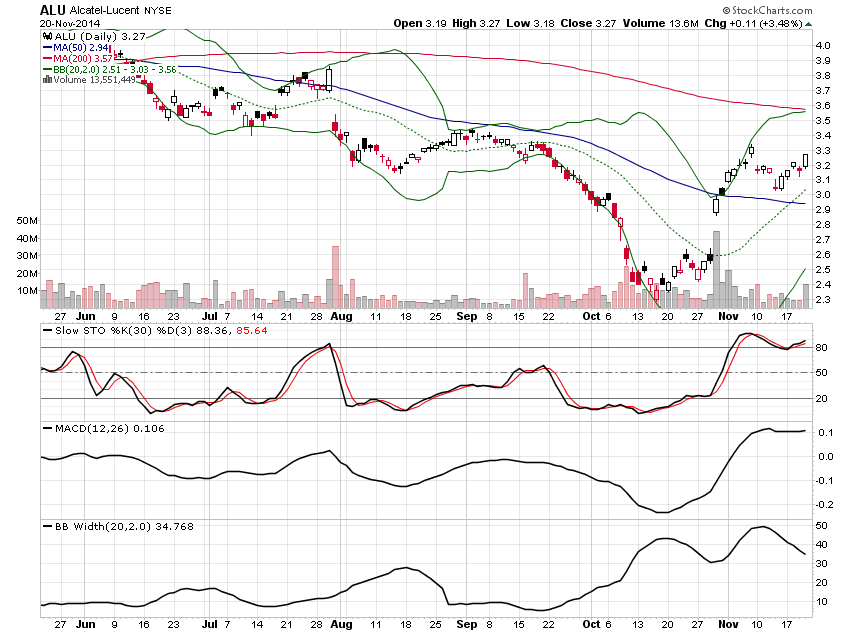Click the Aug label on the price chart date axis

(342, 316)
